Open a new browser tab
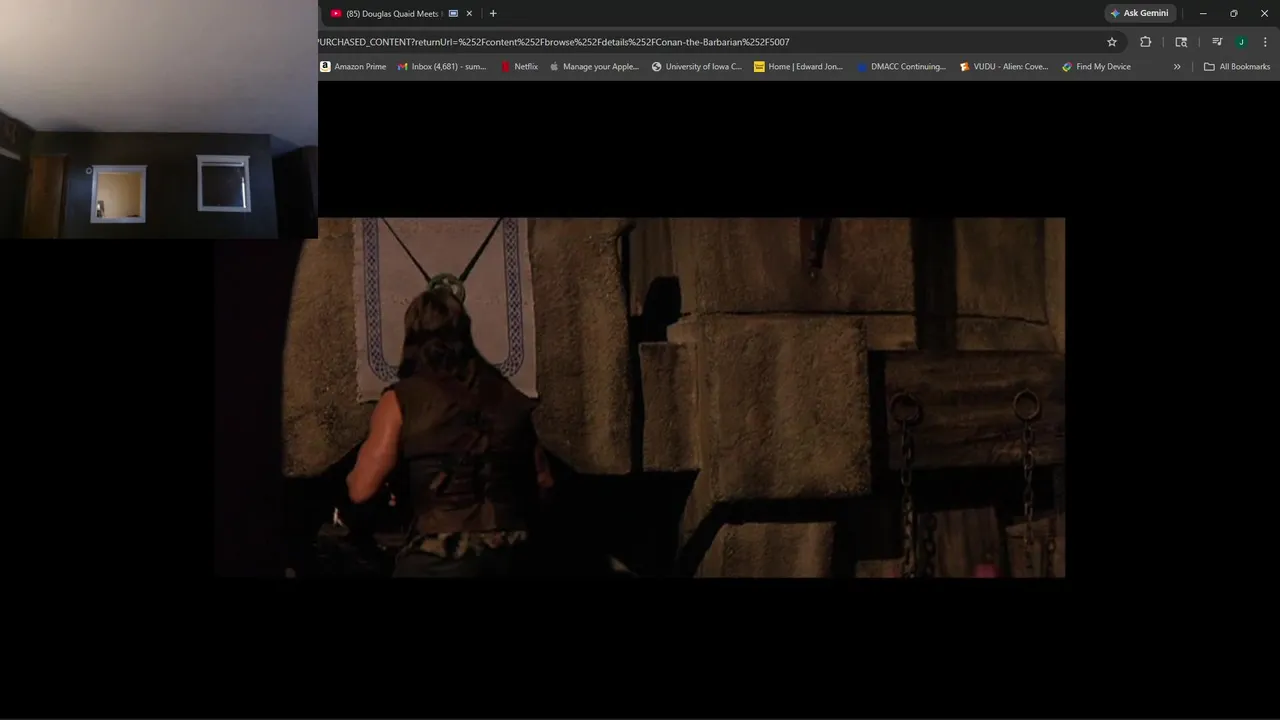1280x720 pixels. coord(493,14)
